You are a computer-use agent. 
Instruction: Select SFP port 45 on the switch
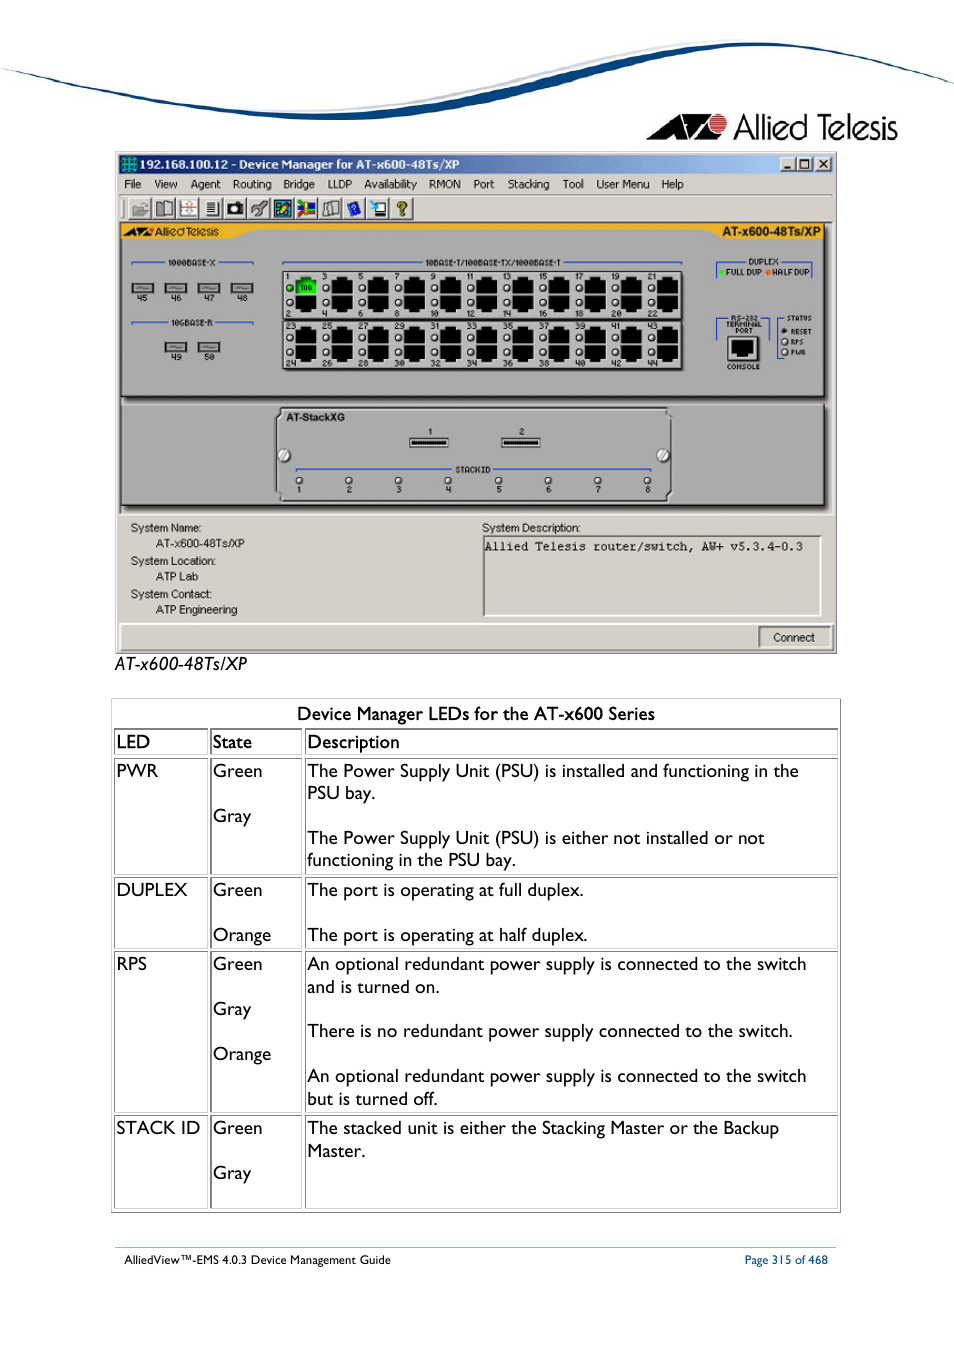[142, 288]
